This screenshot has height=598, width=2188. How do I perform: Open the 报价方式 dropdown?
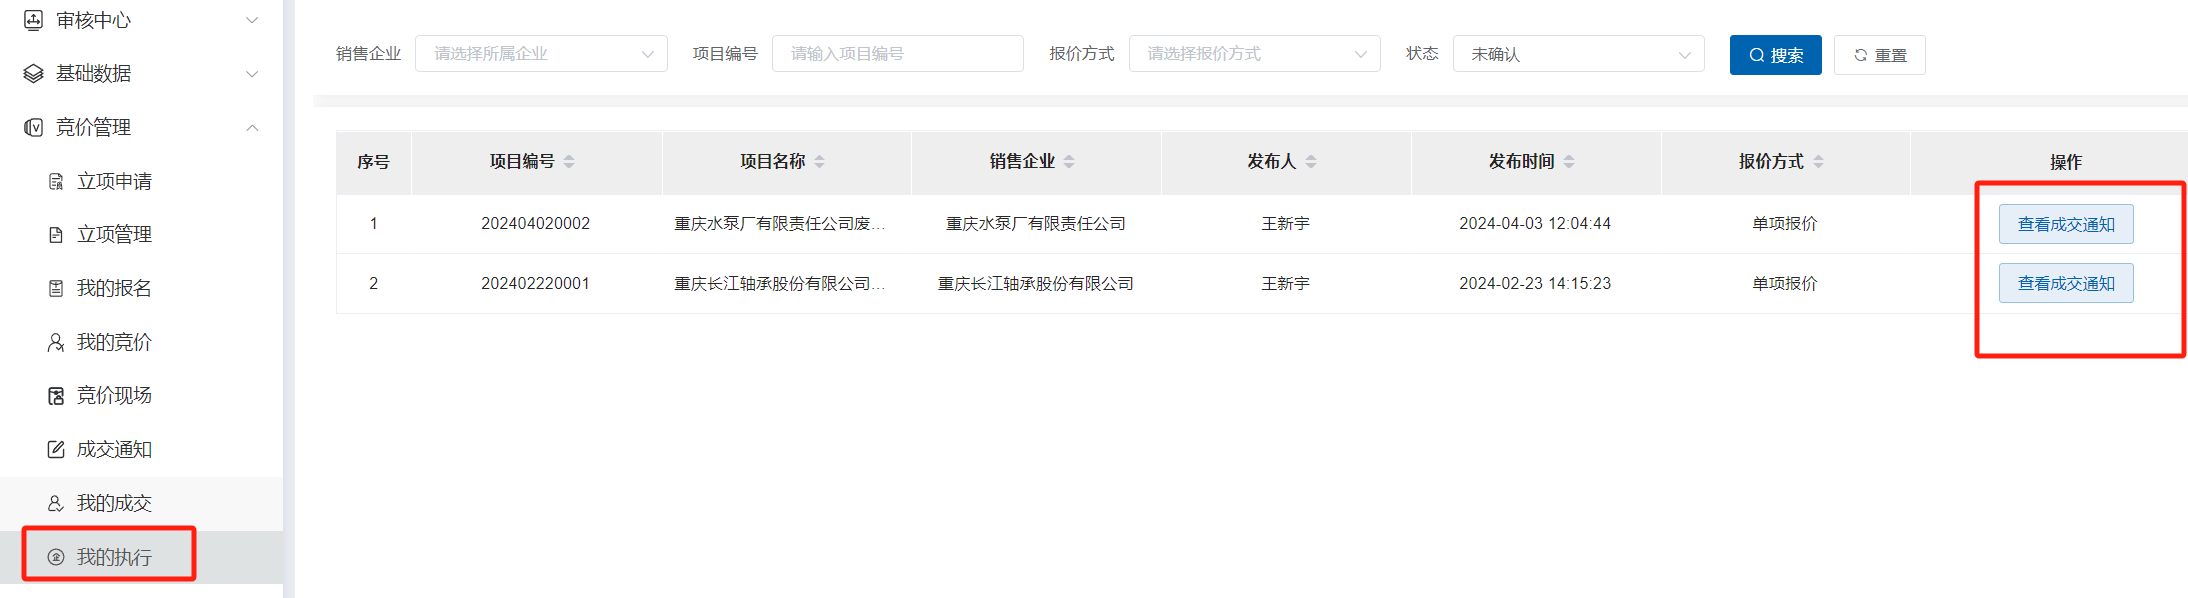(1254, 54)
